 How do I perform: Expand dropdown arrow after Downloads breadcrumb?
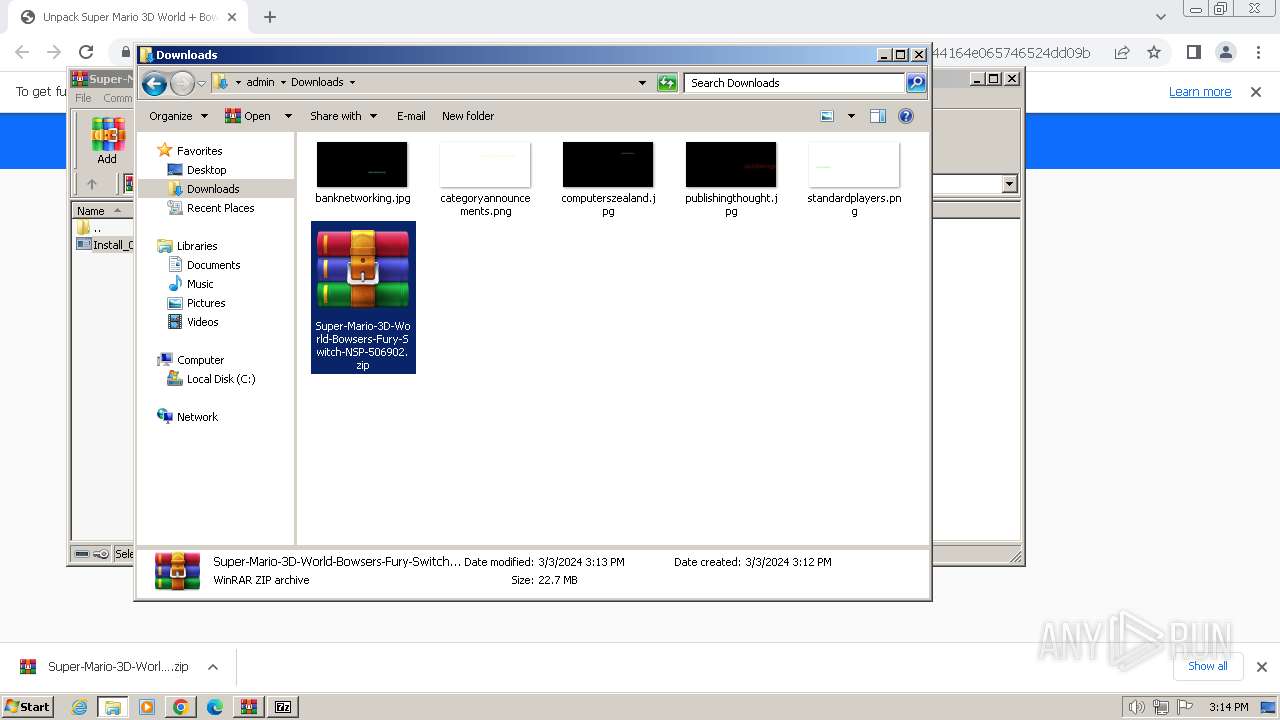(x=352, y=83)
